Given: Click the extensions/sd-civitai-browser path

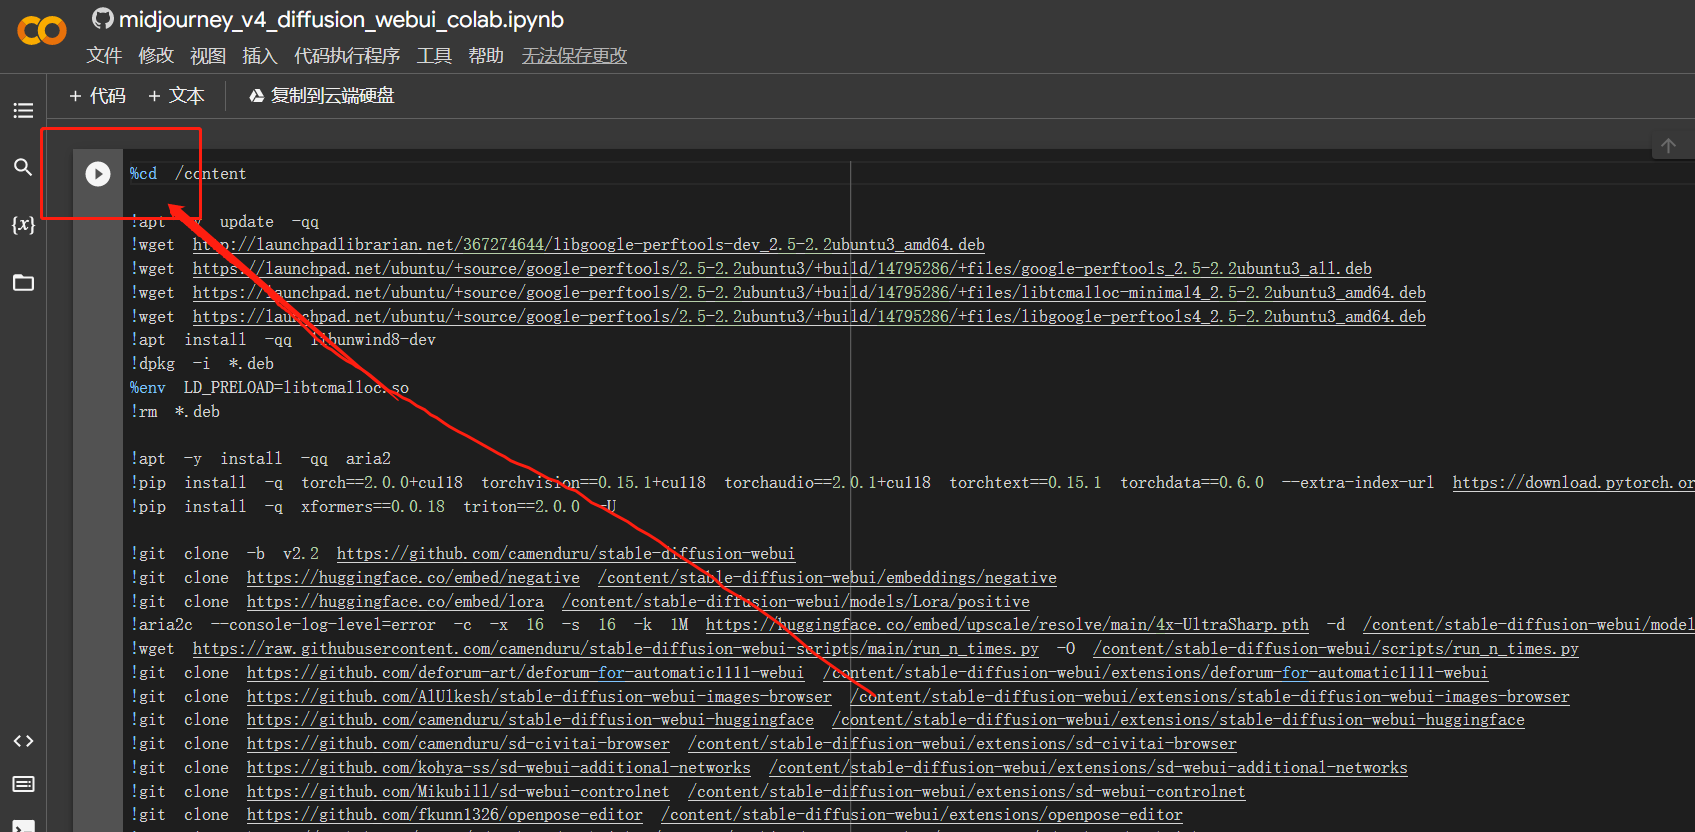Looking at the screenshot, I should [963, 744].
